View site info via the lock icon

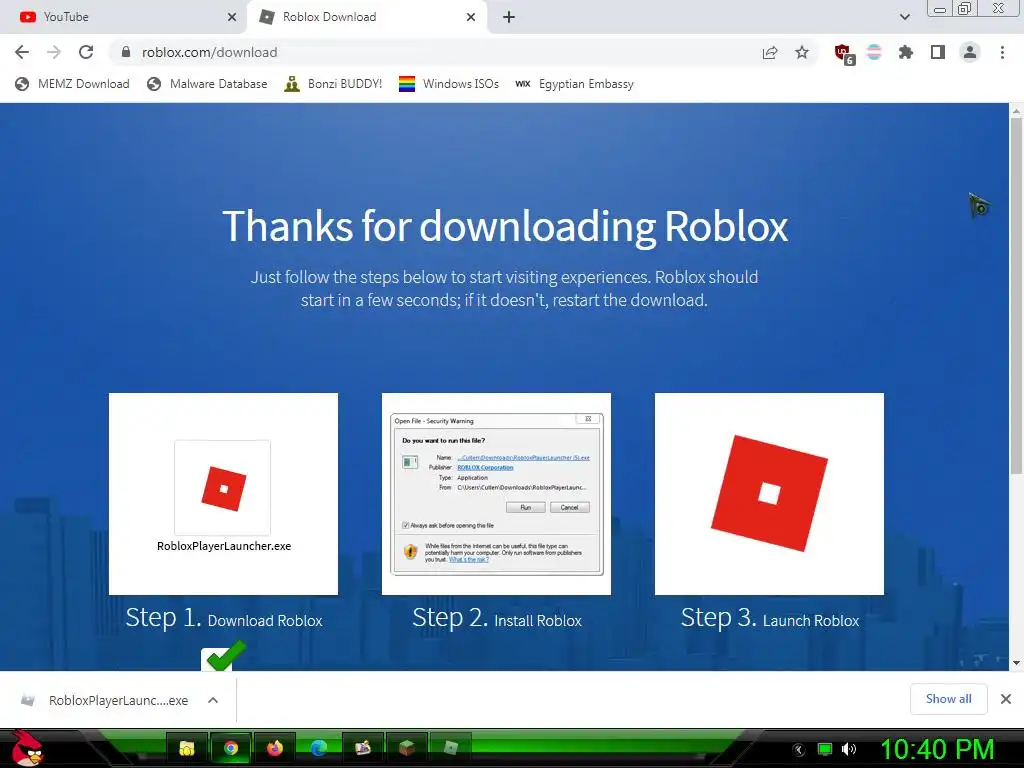126,52
